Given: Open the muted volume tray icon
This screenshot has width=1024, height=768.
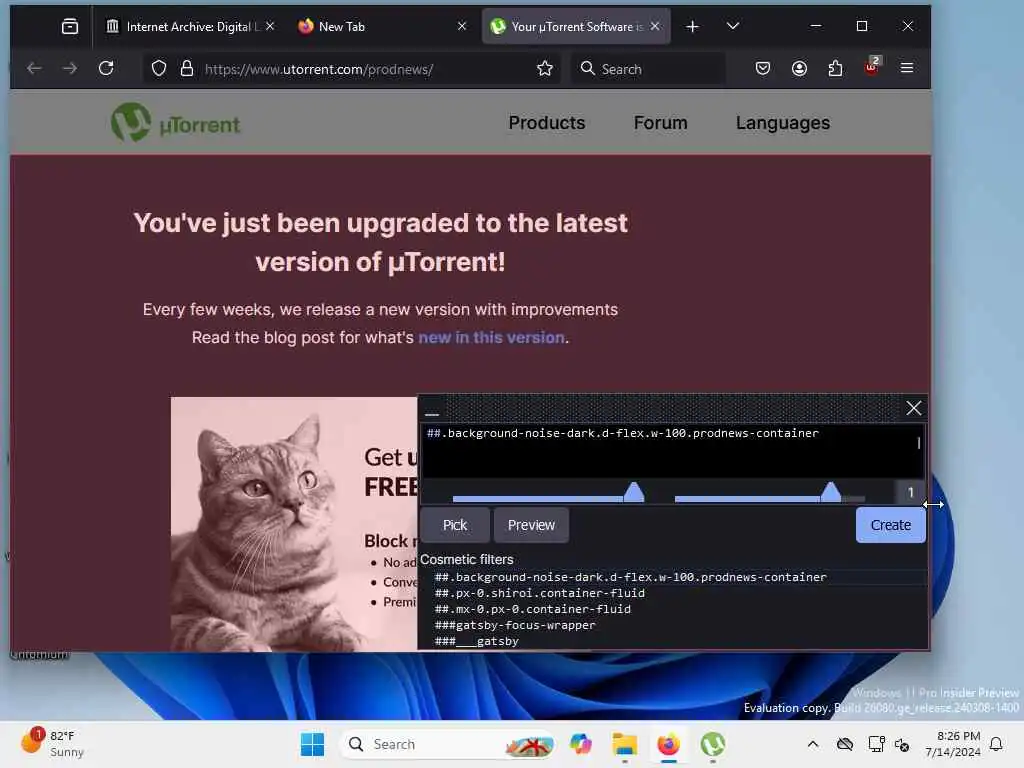Looking at the screenshot, I should (x=902, y=744).
